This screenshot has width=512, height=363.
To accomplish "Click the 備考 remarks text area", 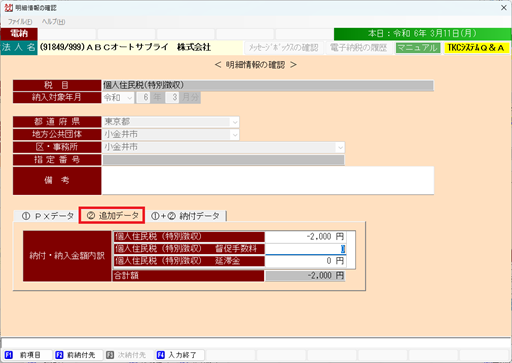I will click(268, 180).
